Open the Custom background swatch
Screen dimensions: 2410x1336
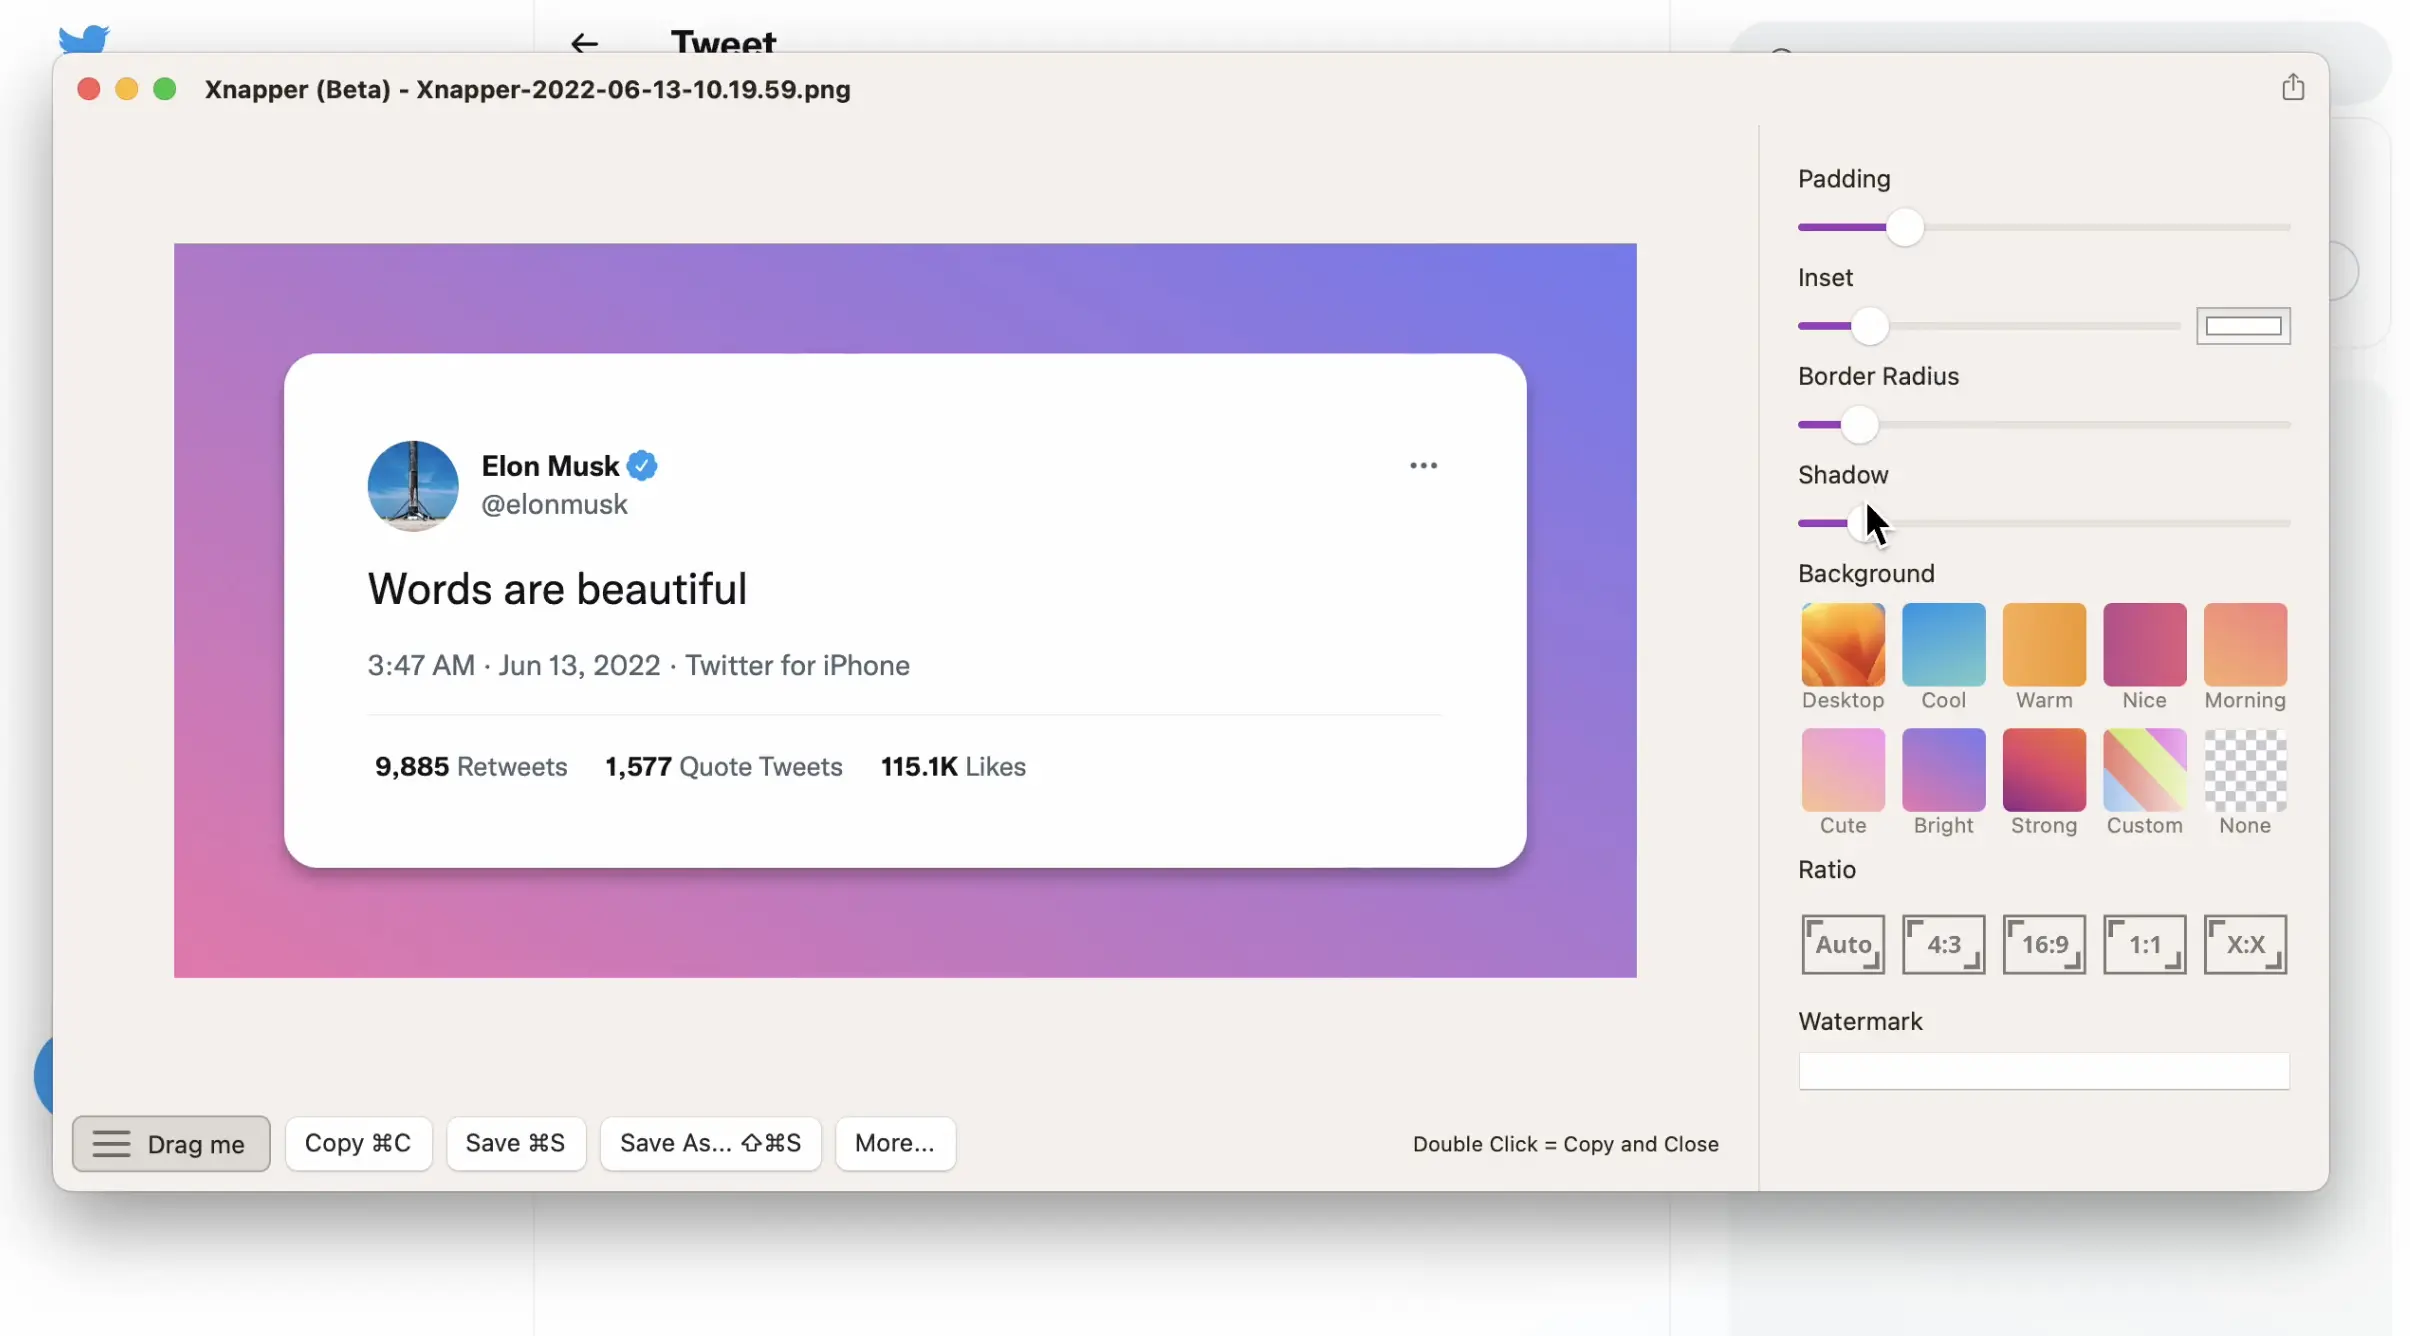[x=2144, y=769]
